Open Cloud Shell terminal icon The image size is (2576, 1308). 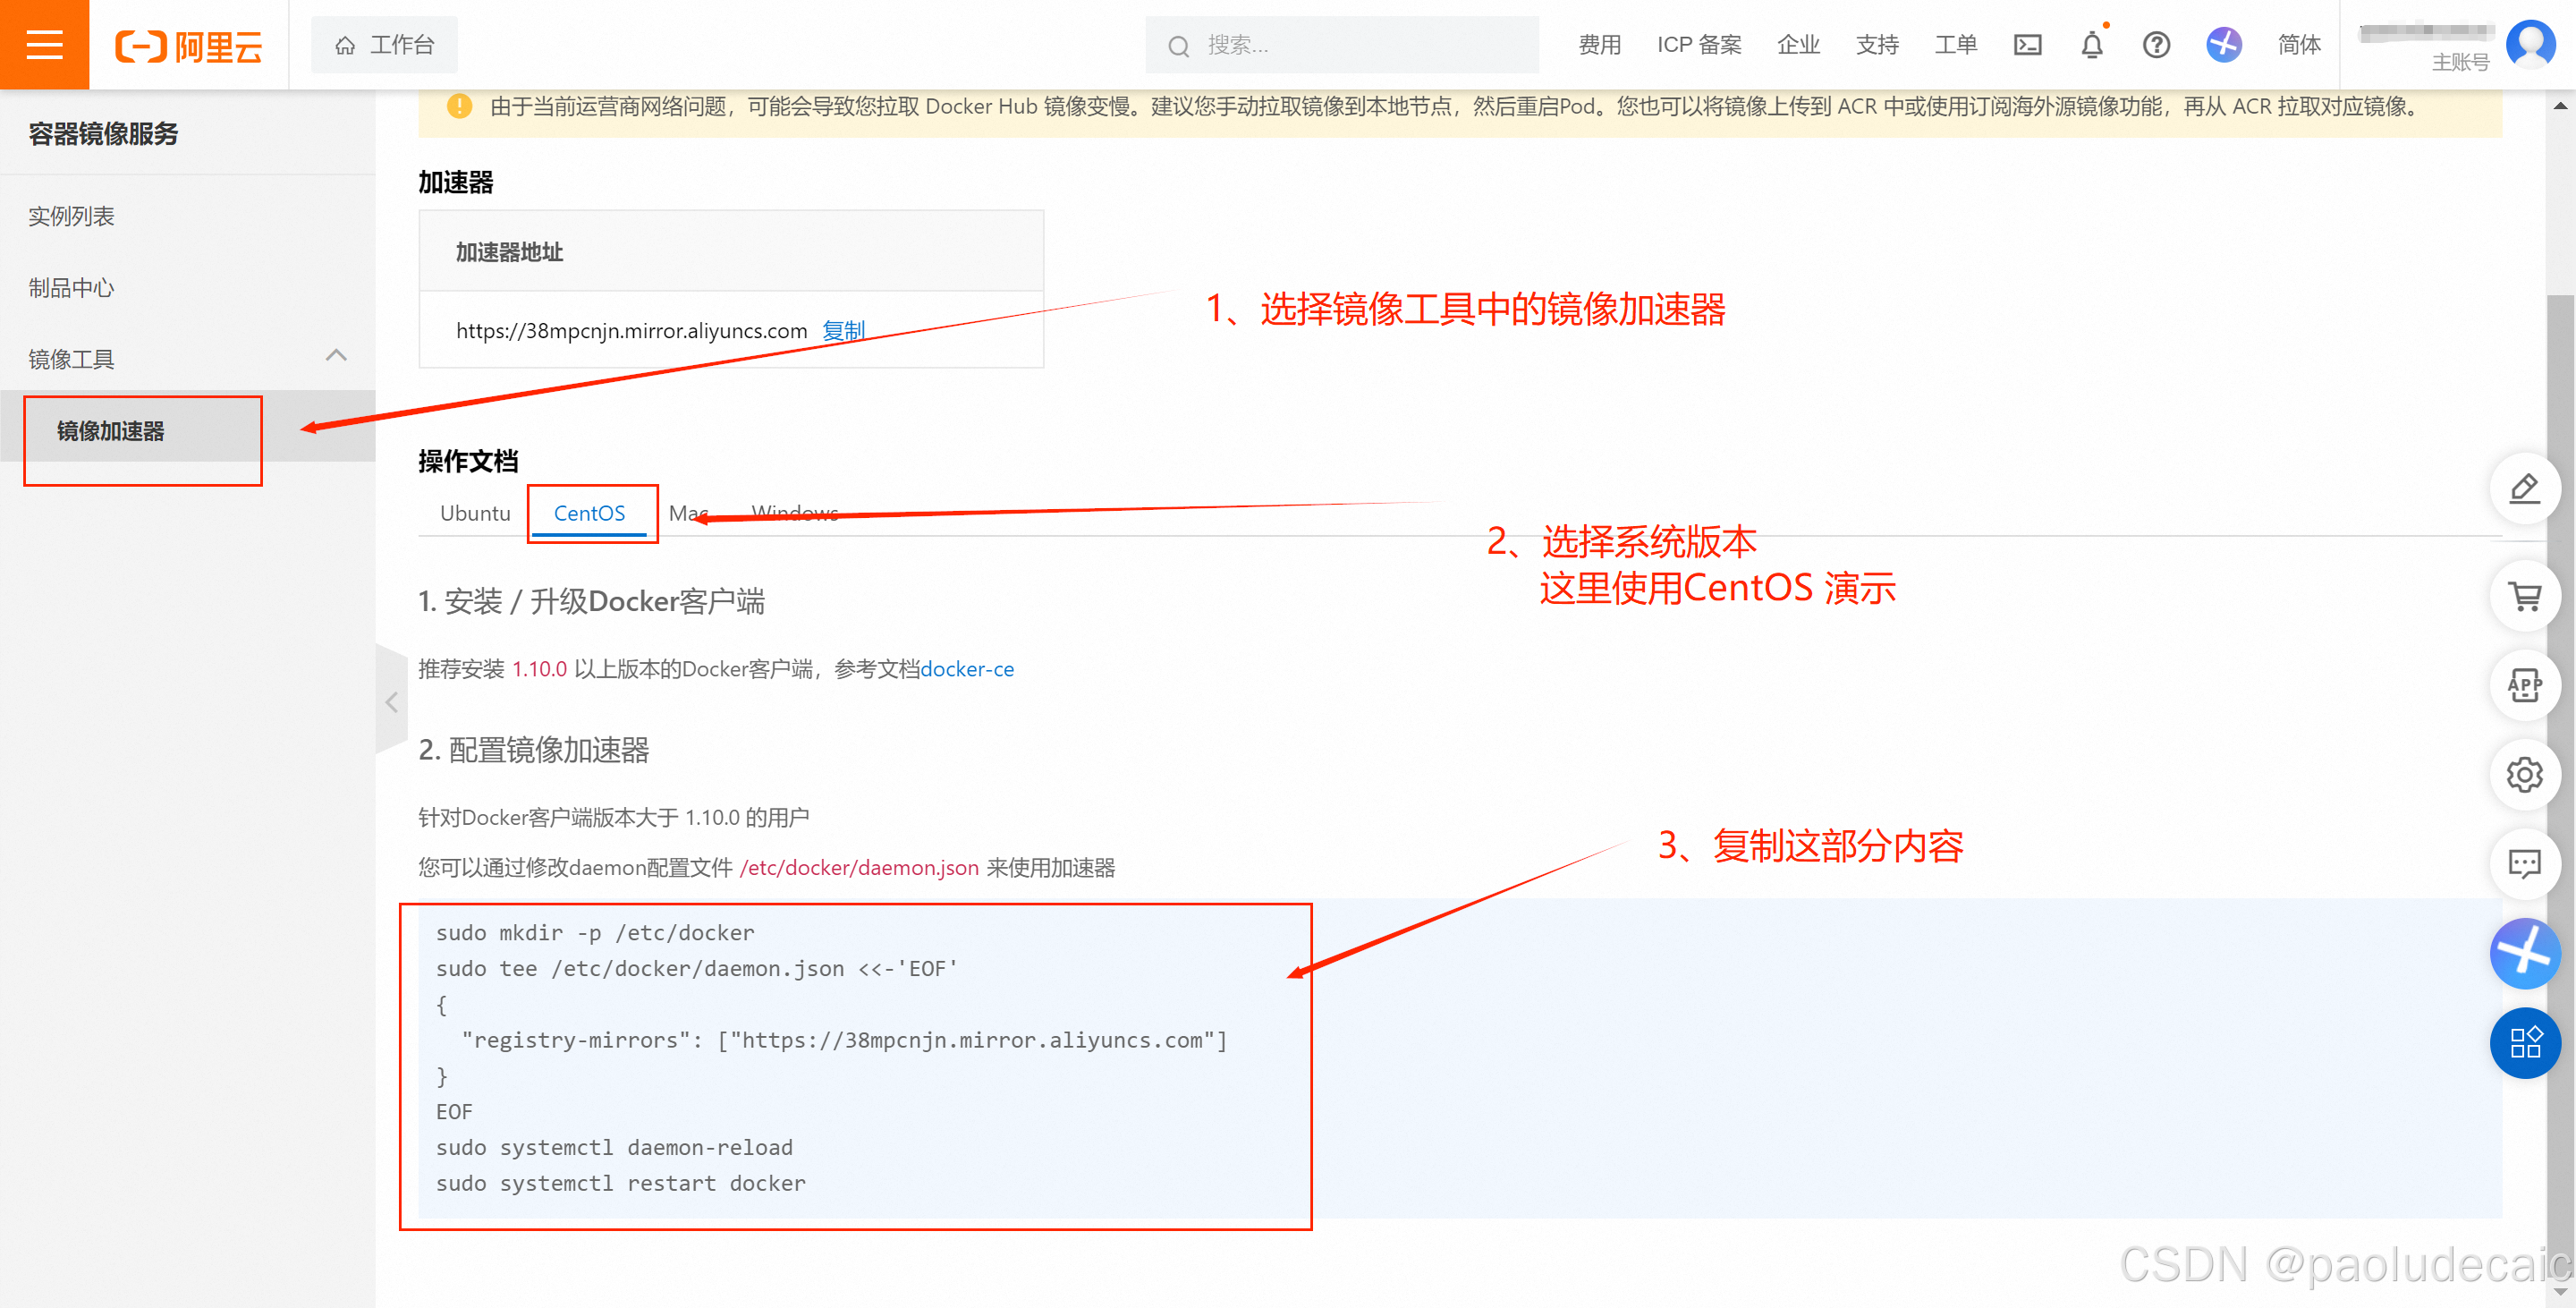[2027, 45]
